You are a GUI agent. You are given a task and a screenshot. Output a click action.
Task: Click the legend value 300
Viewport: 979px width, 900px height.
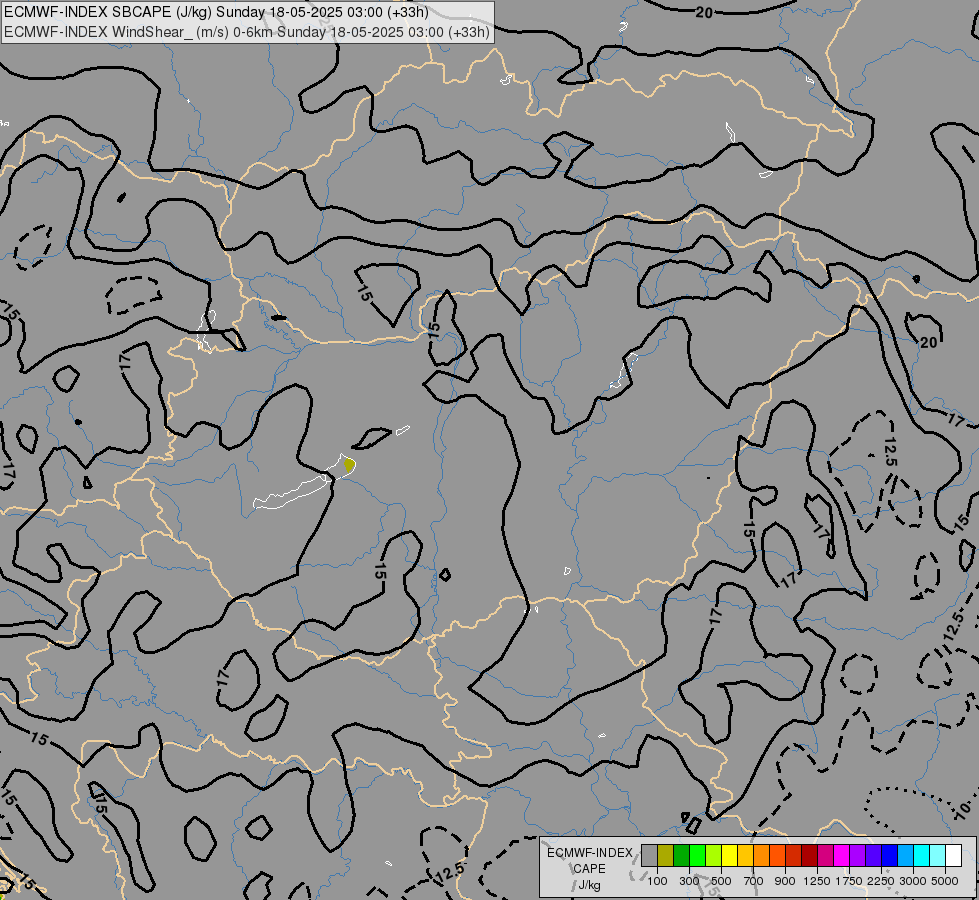coord(689,881)
